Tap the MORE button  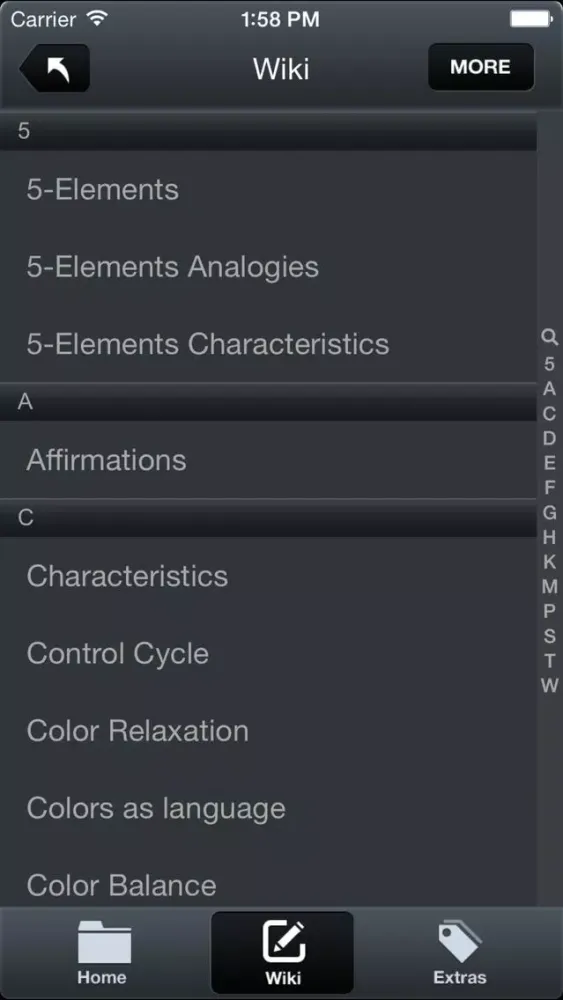(481, 67)
